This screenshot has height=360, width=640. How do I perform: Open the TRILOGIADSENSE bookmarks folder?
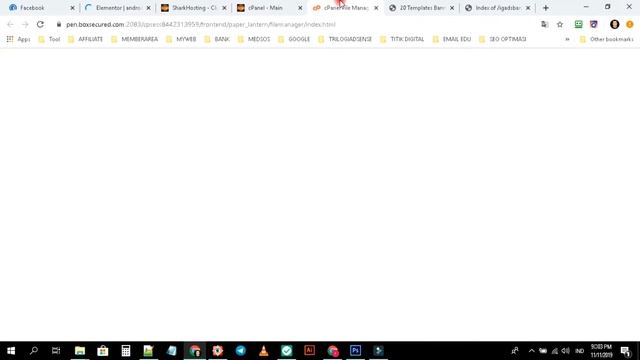tap(345, 39)
